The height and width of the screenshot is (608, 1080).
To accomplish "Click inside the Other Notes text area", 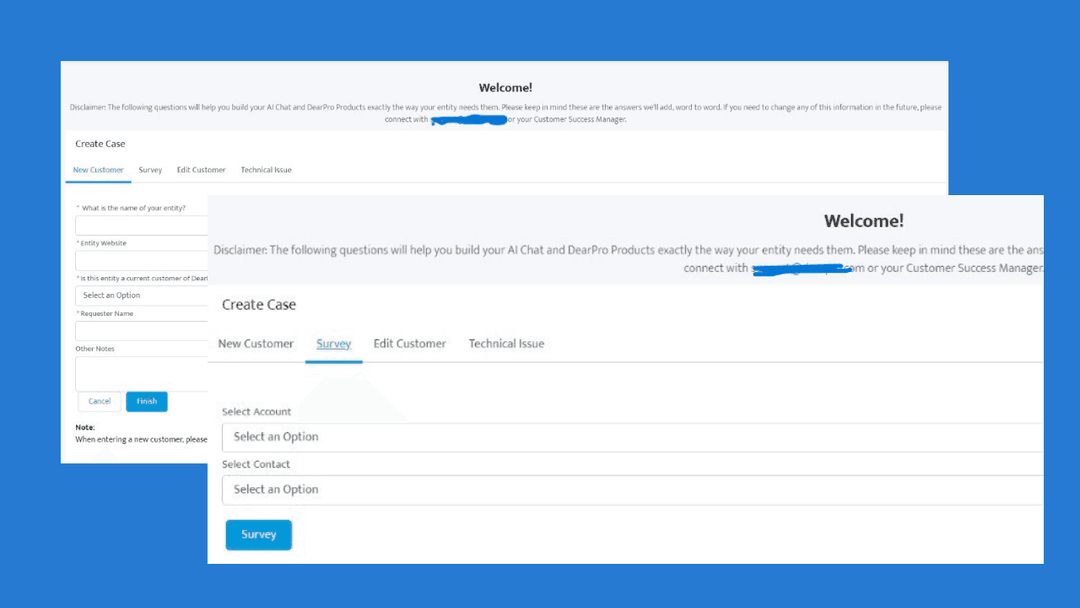I will [140, 373].
